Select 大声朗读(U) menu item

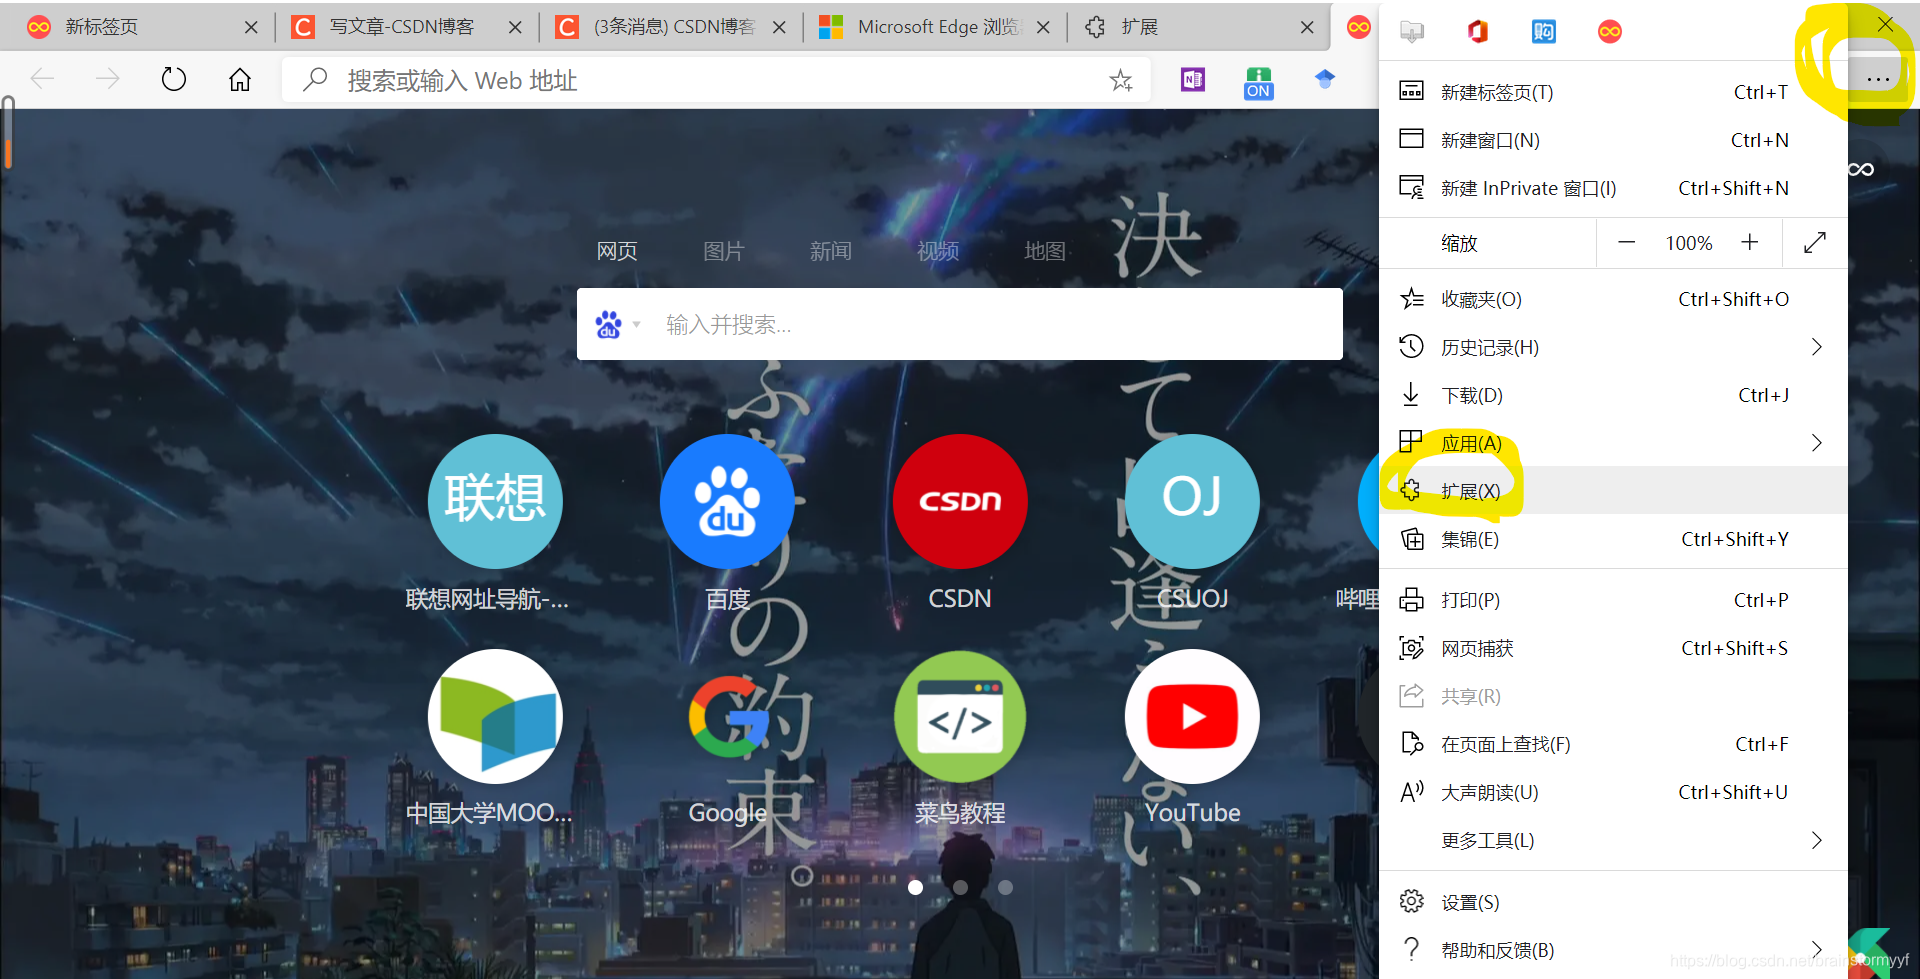click(x=1613, y=792)
